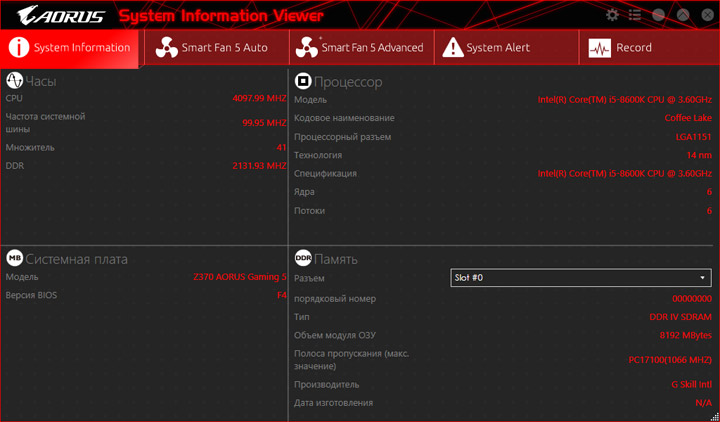Screen dimensions: 720x422
Task: Click the processor chip icon beside Процессор
Action: pyautogui.click(x=303, y=81)
